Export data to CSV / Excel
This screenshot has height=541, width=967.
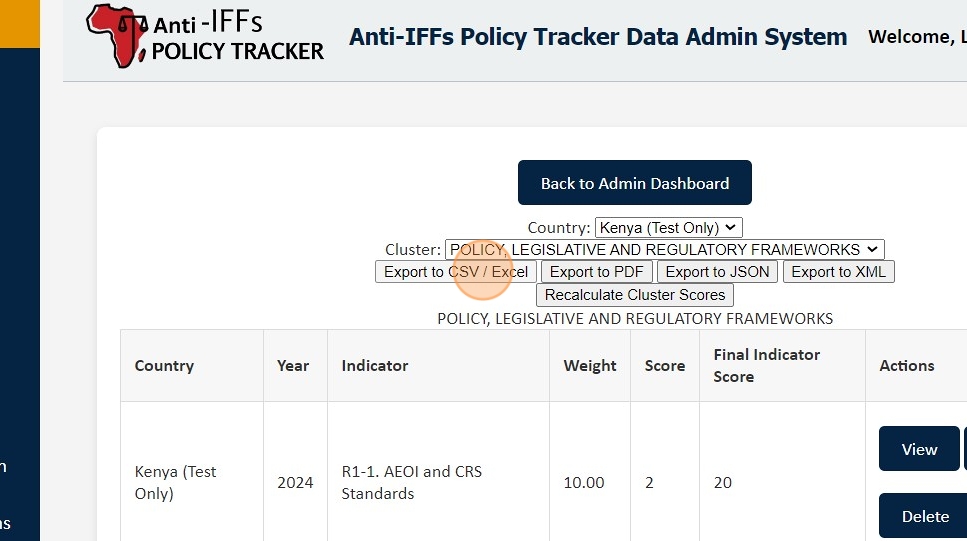pos(456,272)
